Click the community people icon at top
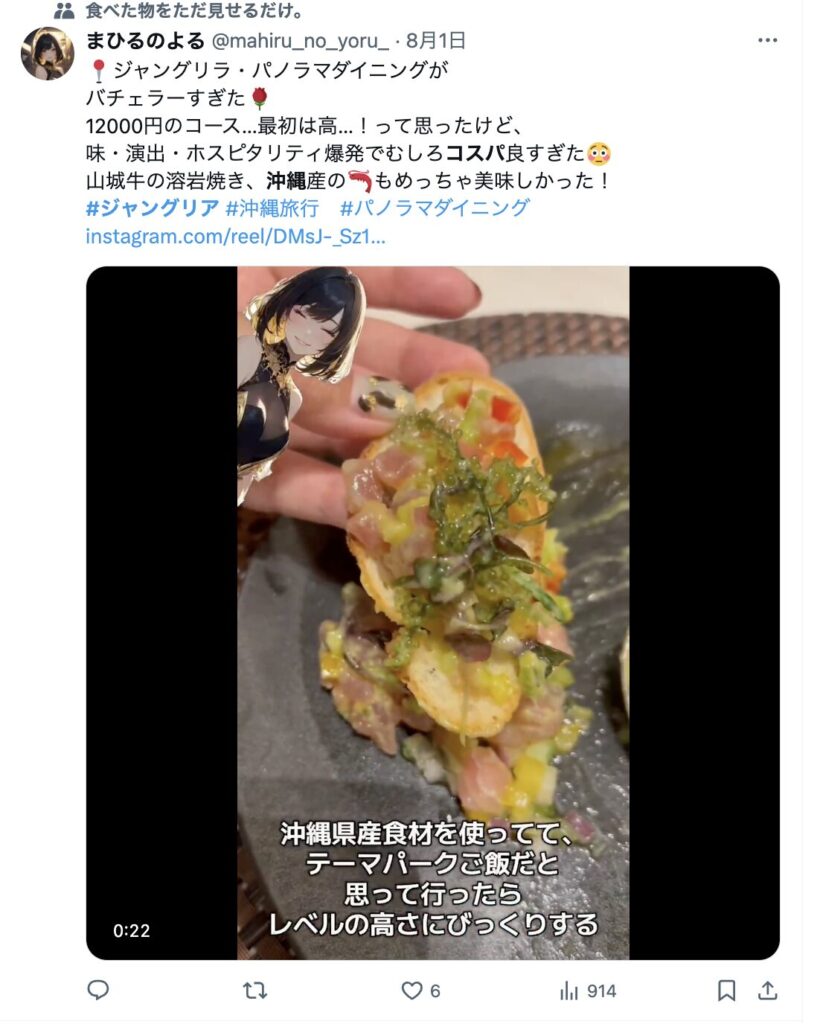 point(64,10)
